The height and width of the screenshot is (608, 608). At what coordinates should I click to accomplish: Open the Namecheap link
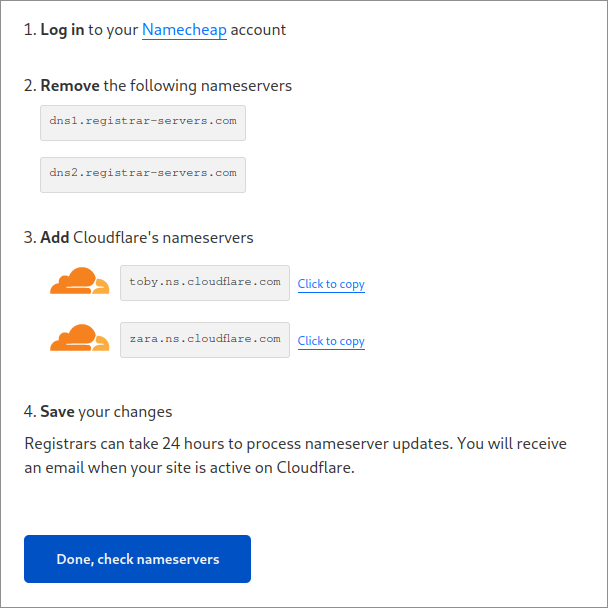pyautogui.click(x=184, y=30)
